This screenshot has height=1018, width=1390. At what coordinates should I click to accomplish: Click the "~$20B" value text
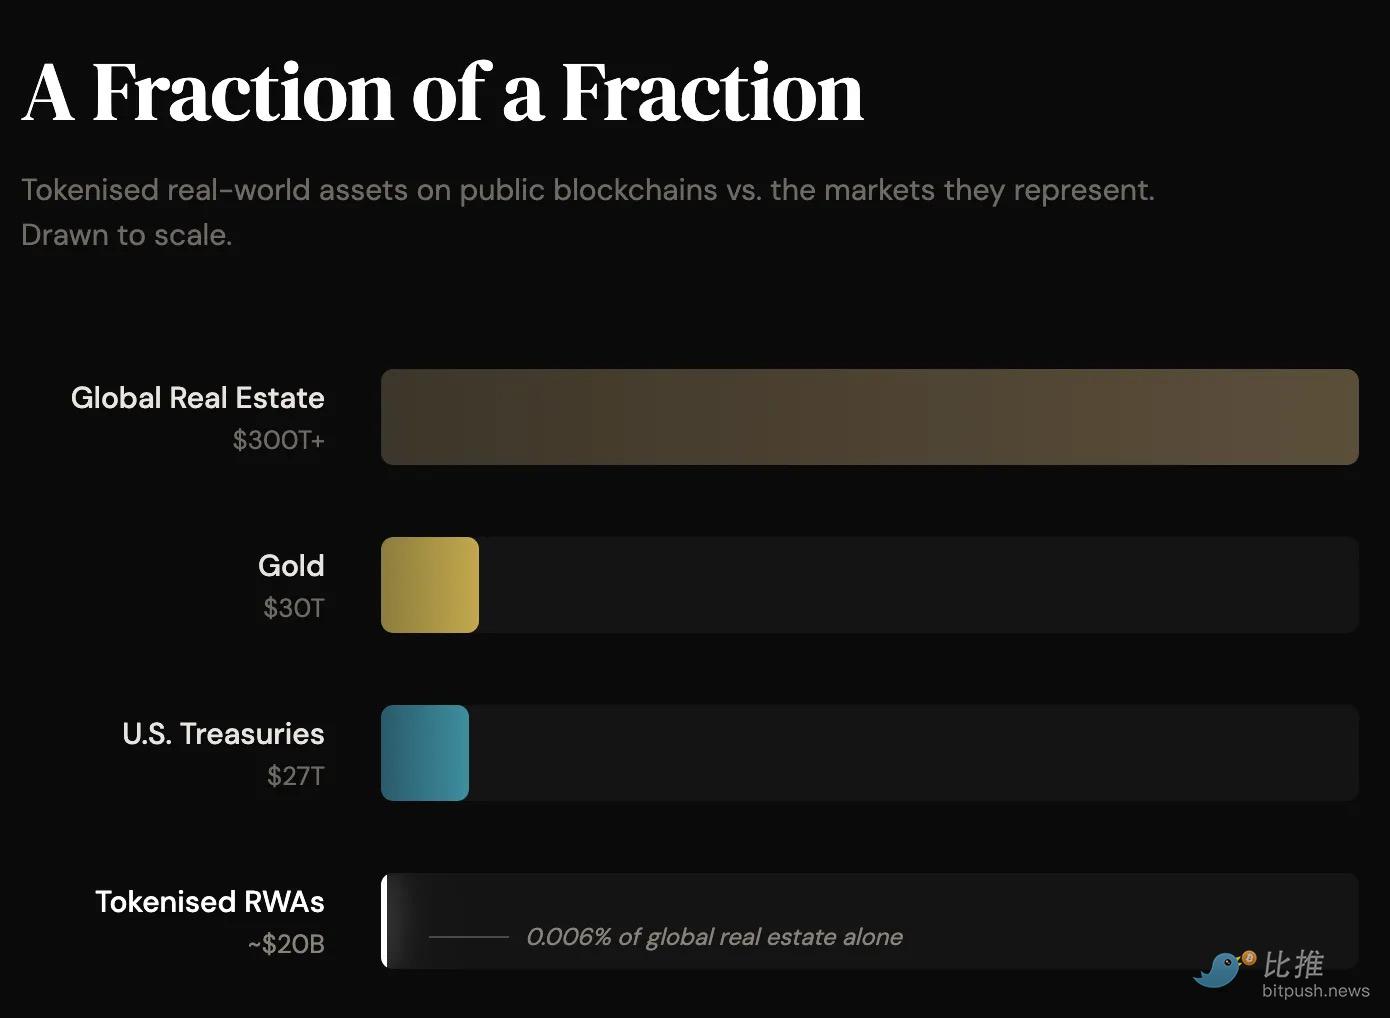(286, 944)
